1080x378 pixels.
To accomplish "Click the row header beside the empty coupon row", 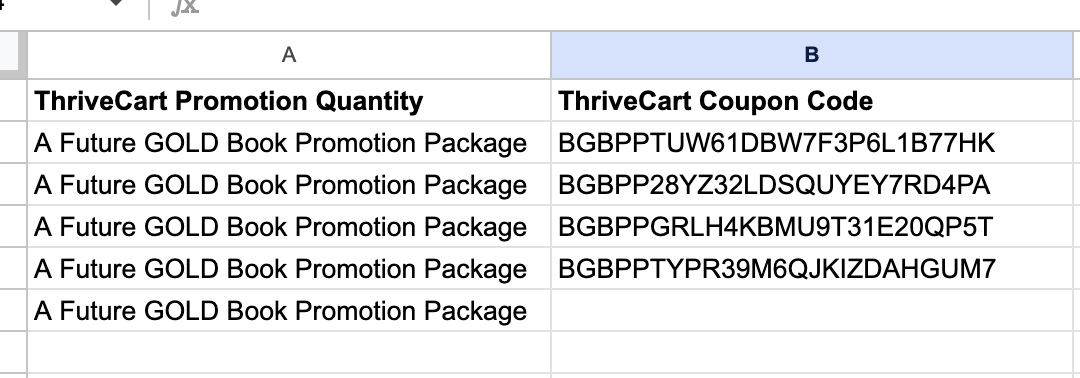I will pyautogui.click(x=13, y=311).
